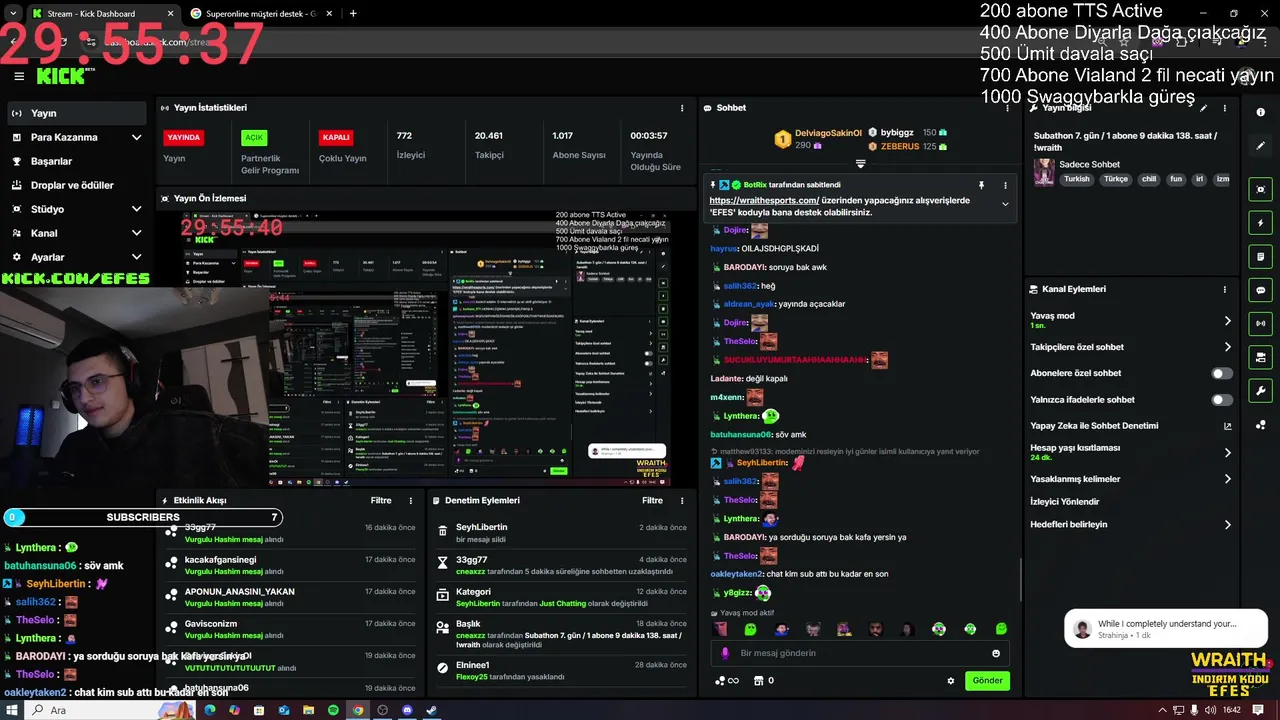Open a new browser tab

(x=353, y=14)
